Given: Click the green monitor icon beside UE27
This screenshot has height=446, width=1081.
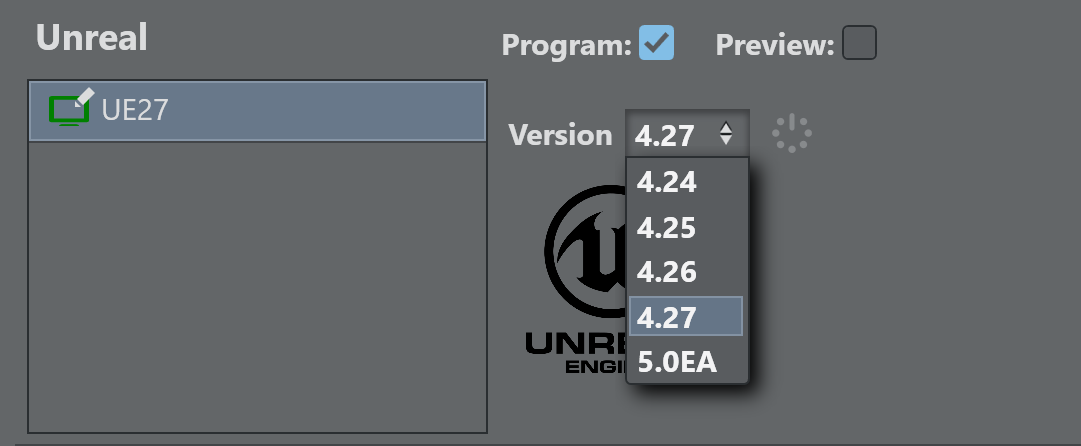Looking at the screenshot, I should (x=68, y=111).
